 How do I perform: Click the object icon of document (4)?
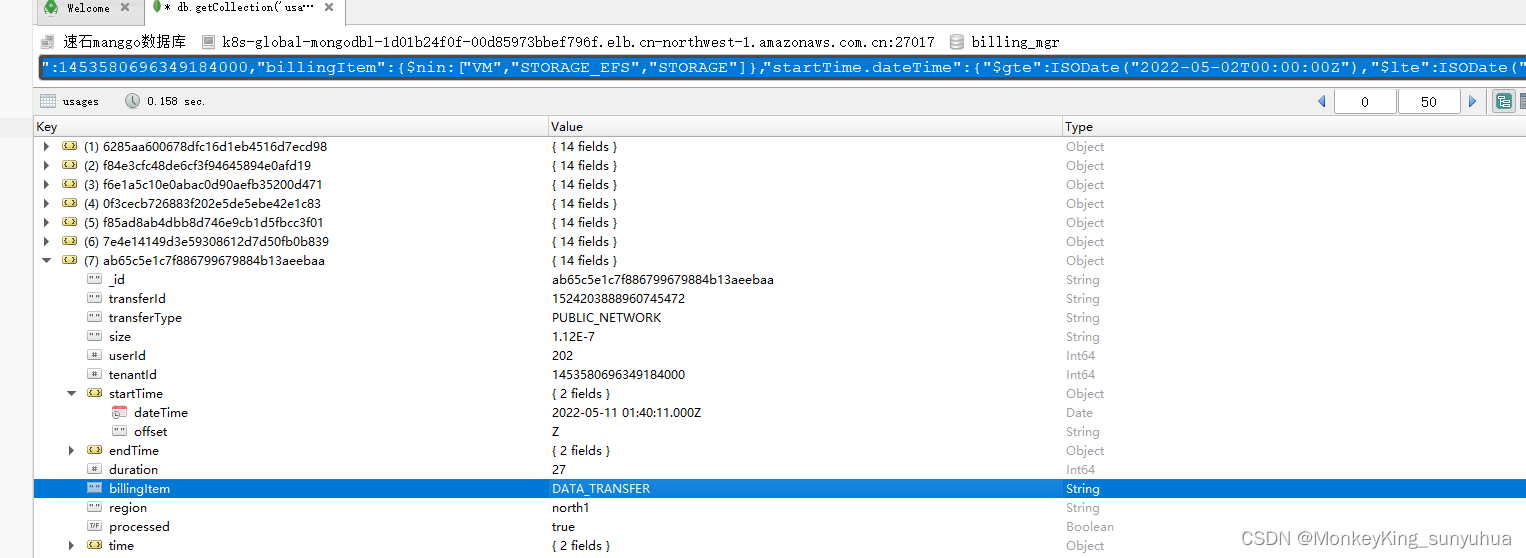[69, 203]
